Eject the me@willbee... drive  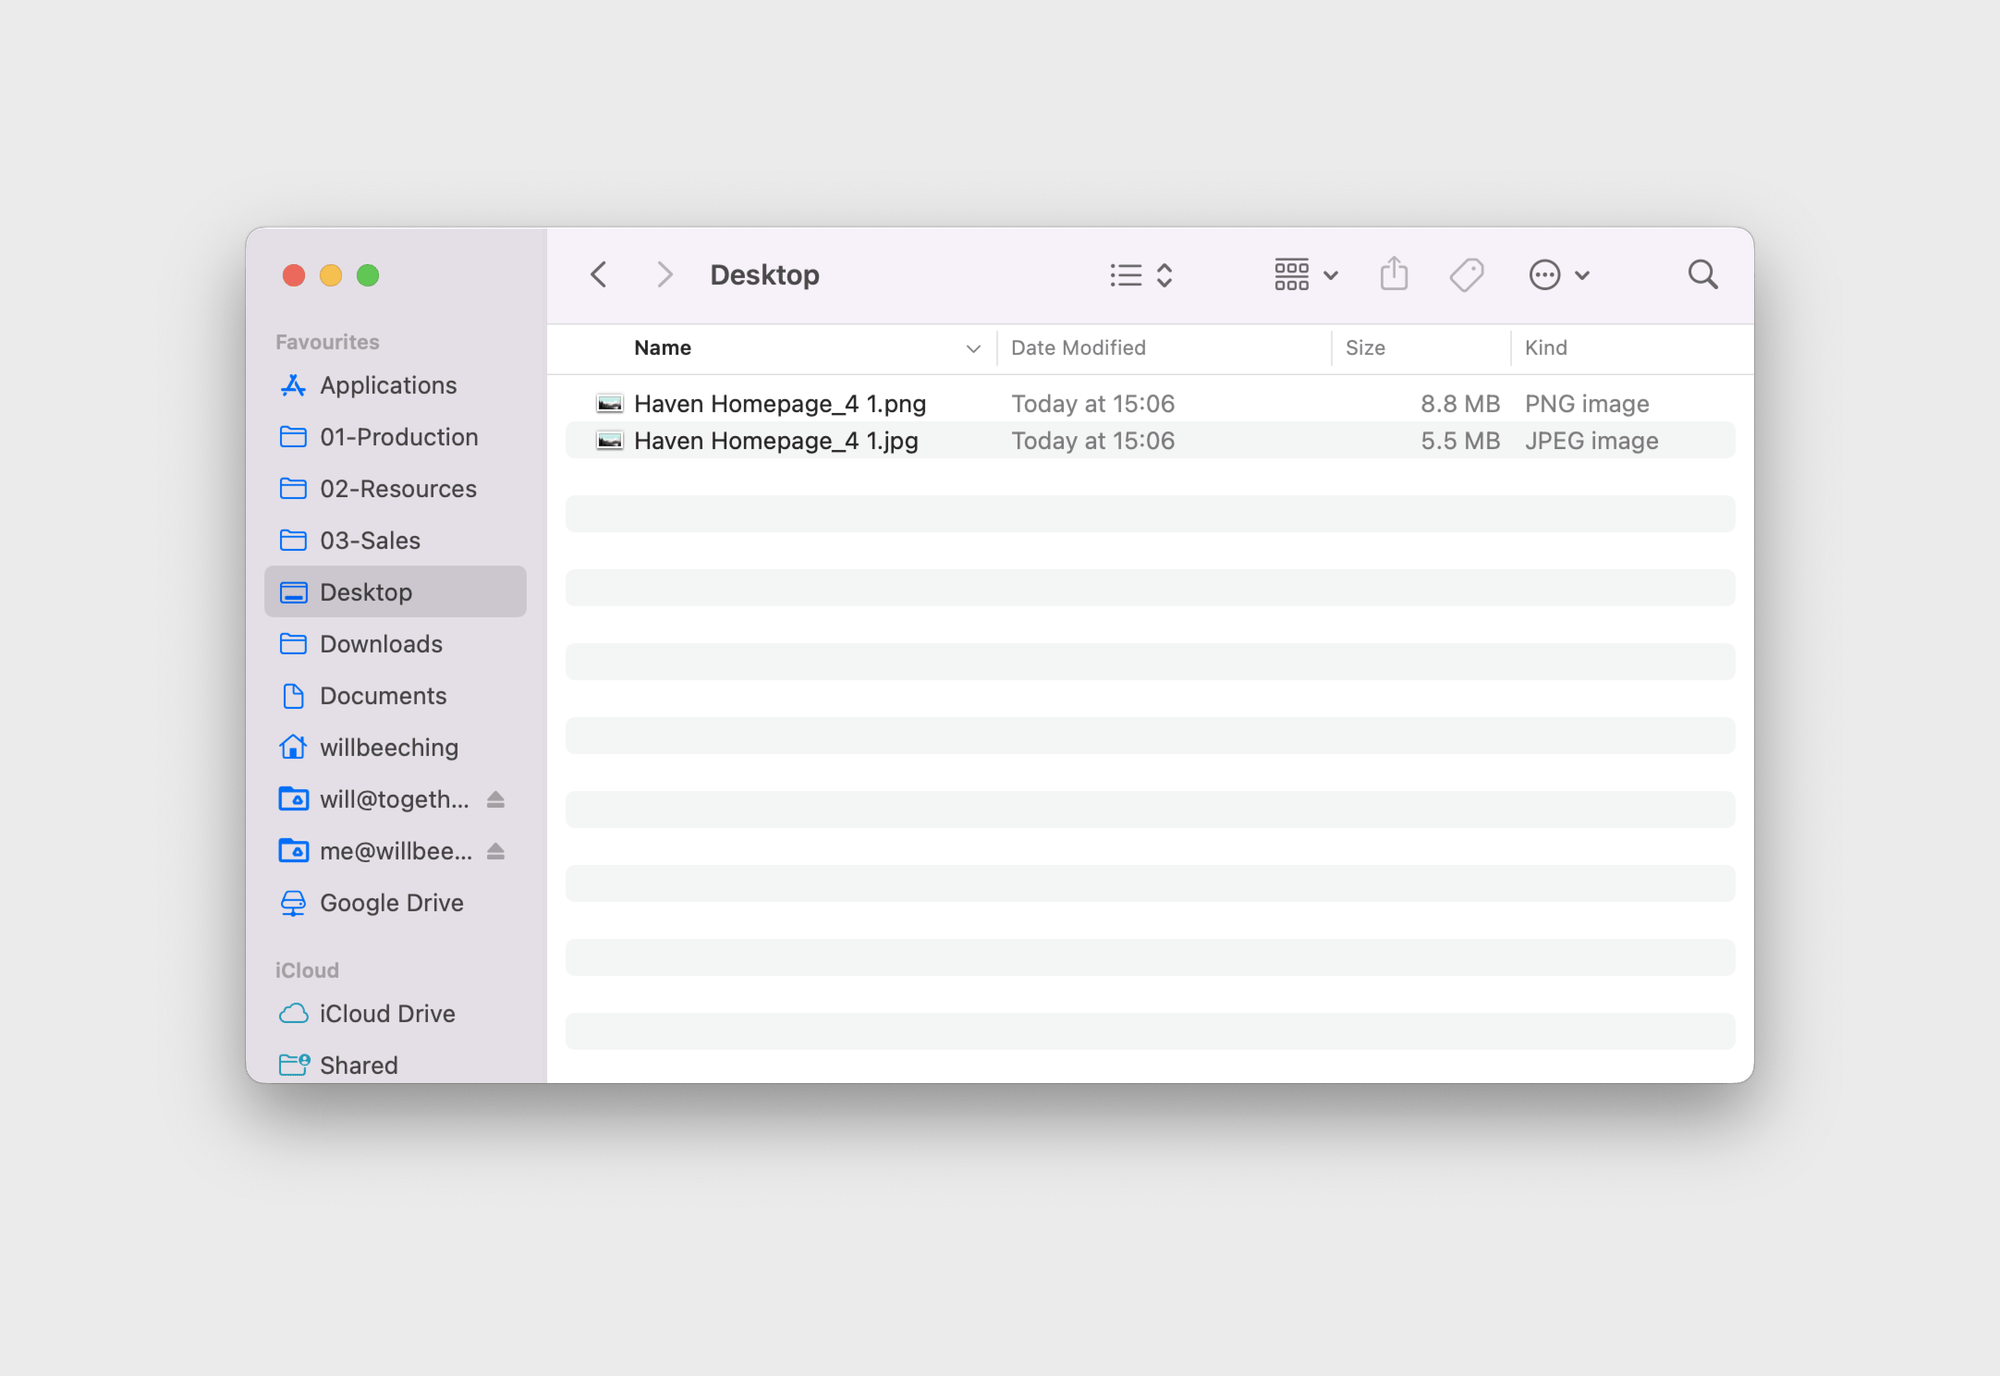pyautogui.click(x=496, y=851)
